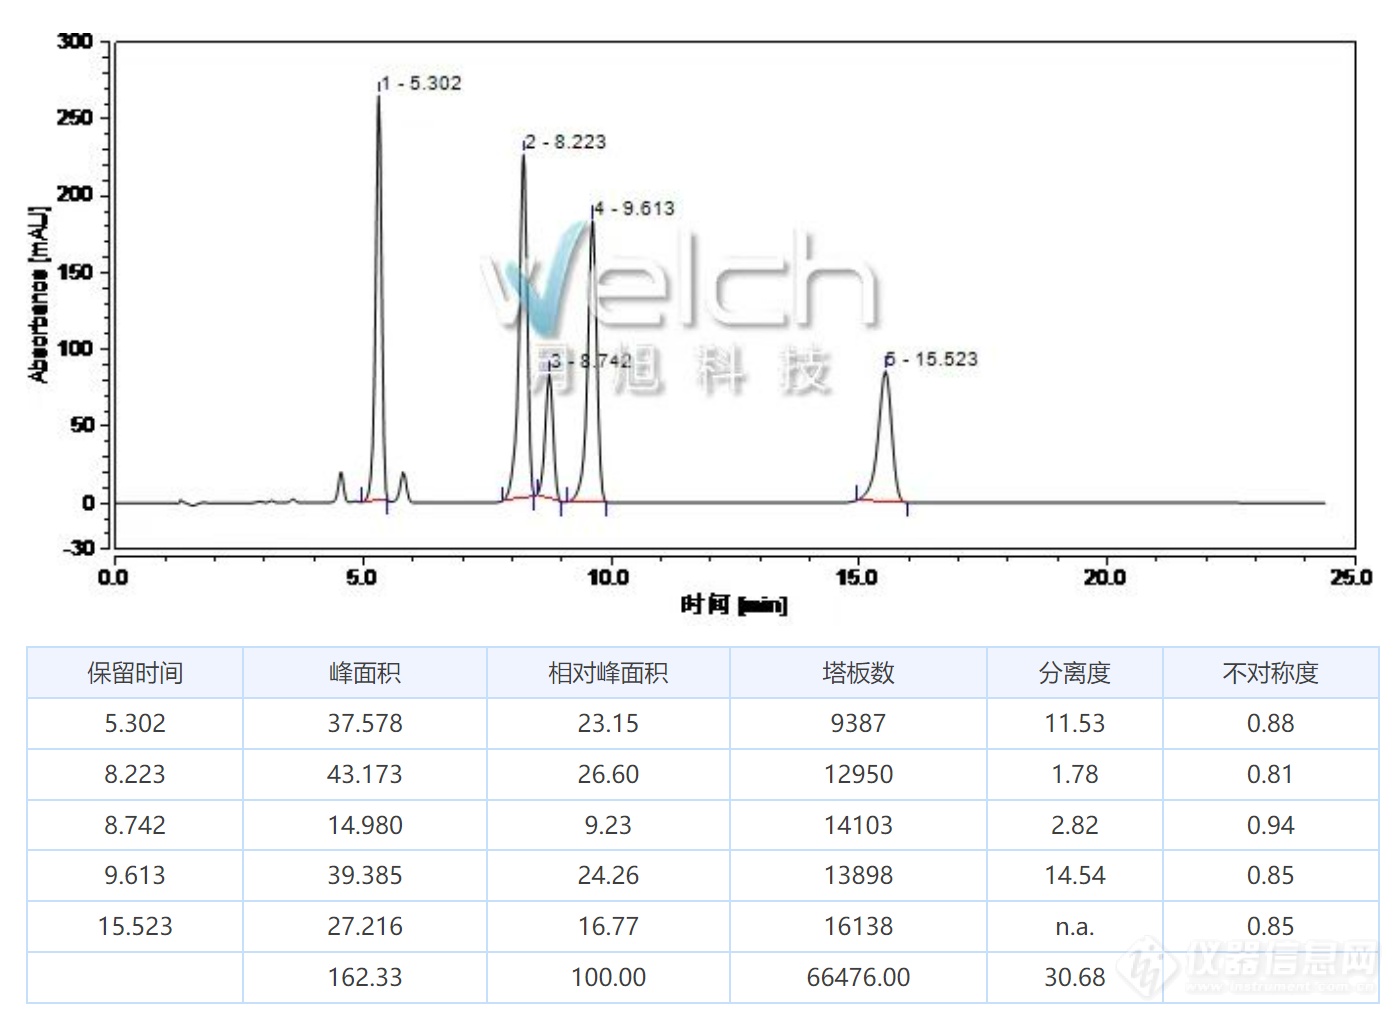The height and width of the screenshot is (1014, 1396).
Task: Click total peak area 162.33
Action: click(365, 977)
